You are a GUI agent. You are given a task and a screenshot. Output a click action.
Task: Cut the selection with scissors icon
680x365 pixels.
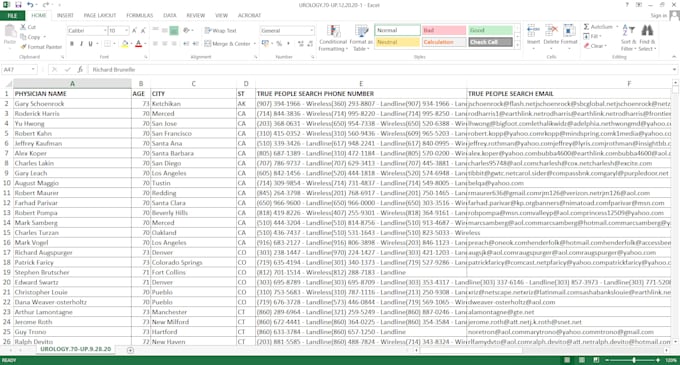coord(28,27)
